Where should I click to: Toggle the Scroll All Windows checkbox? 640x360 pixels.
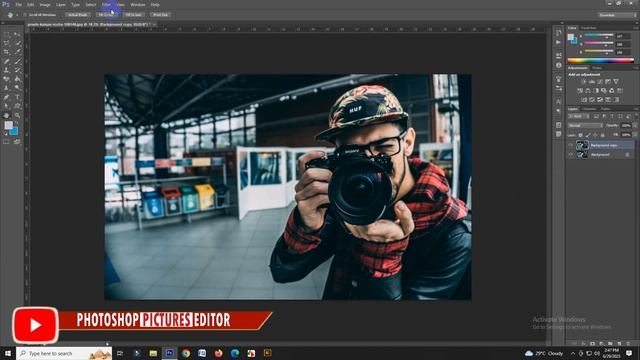click(25, 15)
